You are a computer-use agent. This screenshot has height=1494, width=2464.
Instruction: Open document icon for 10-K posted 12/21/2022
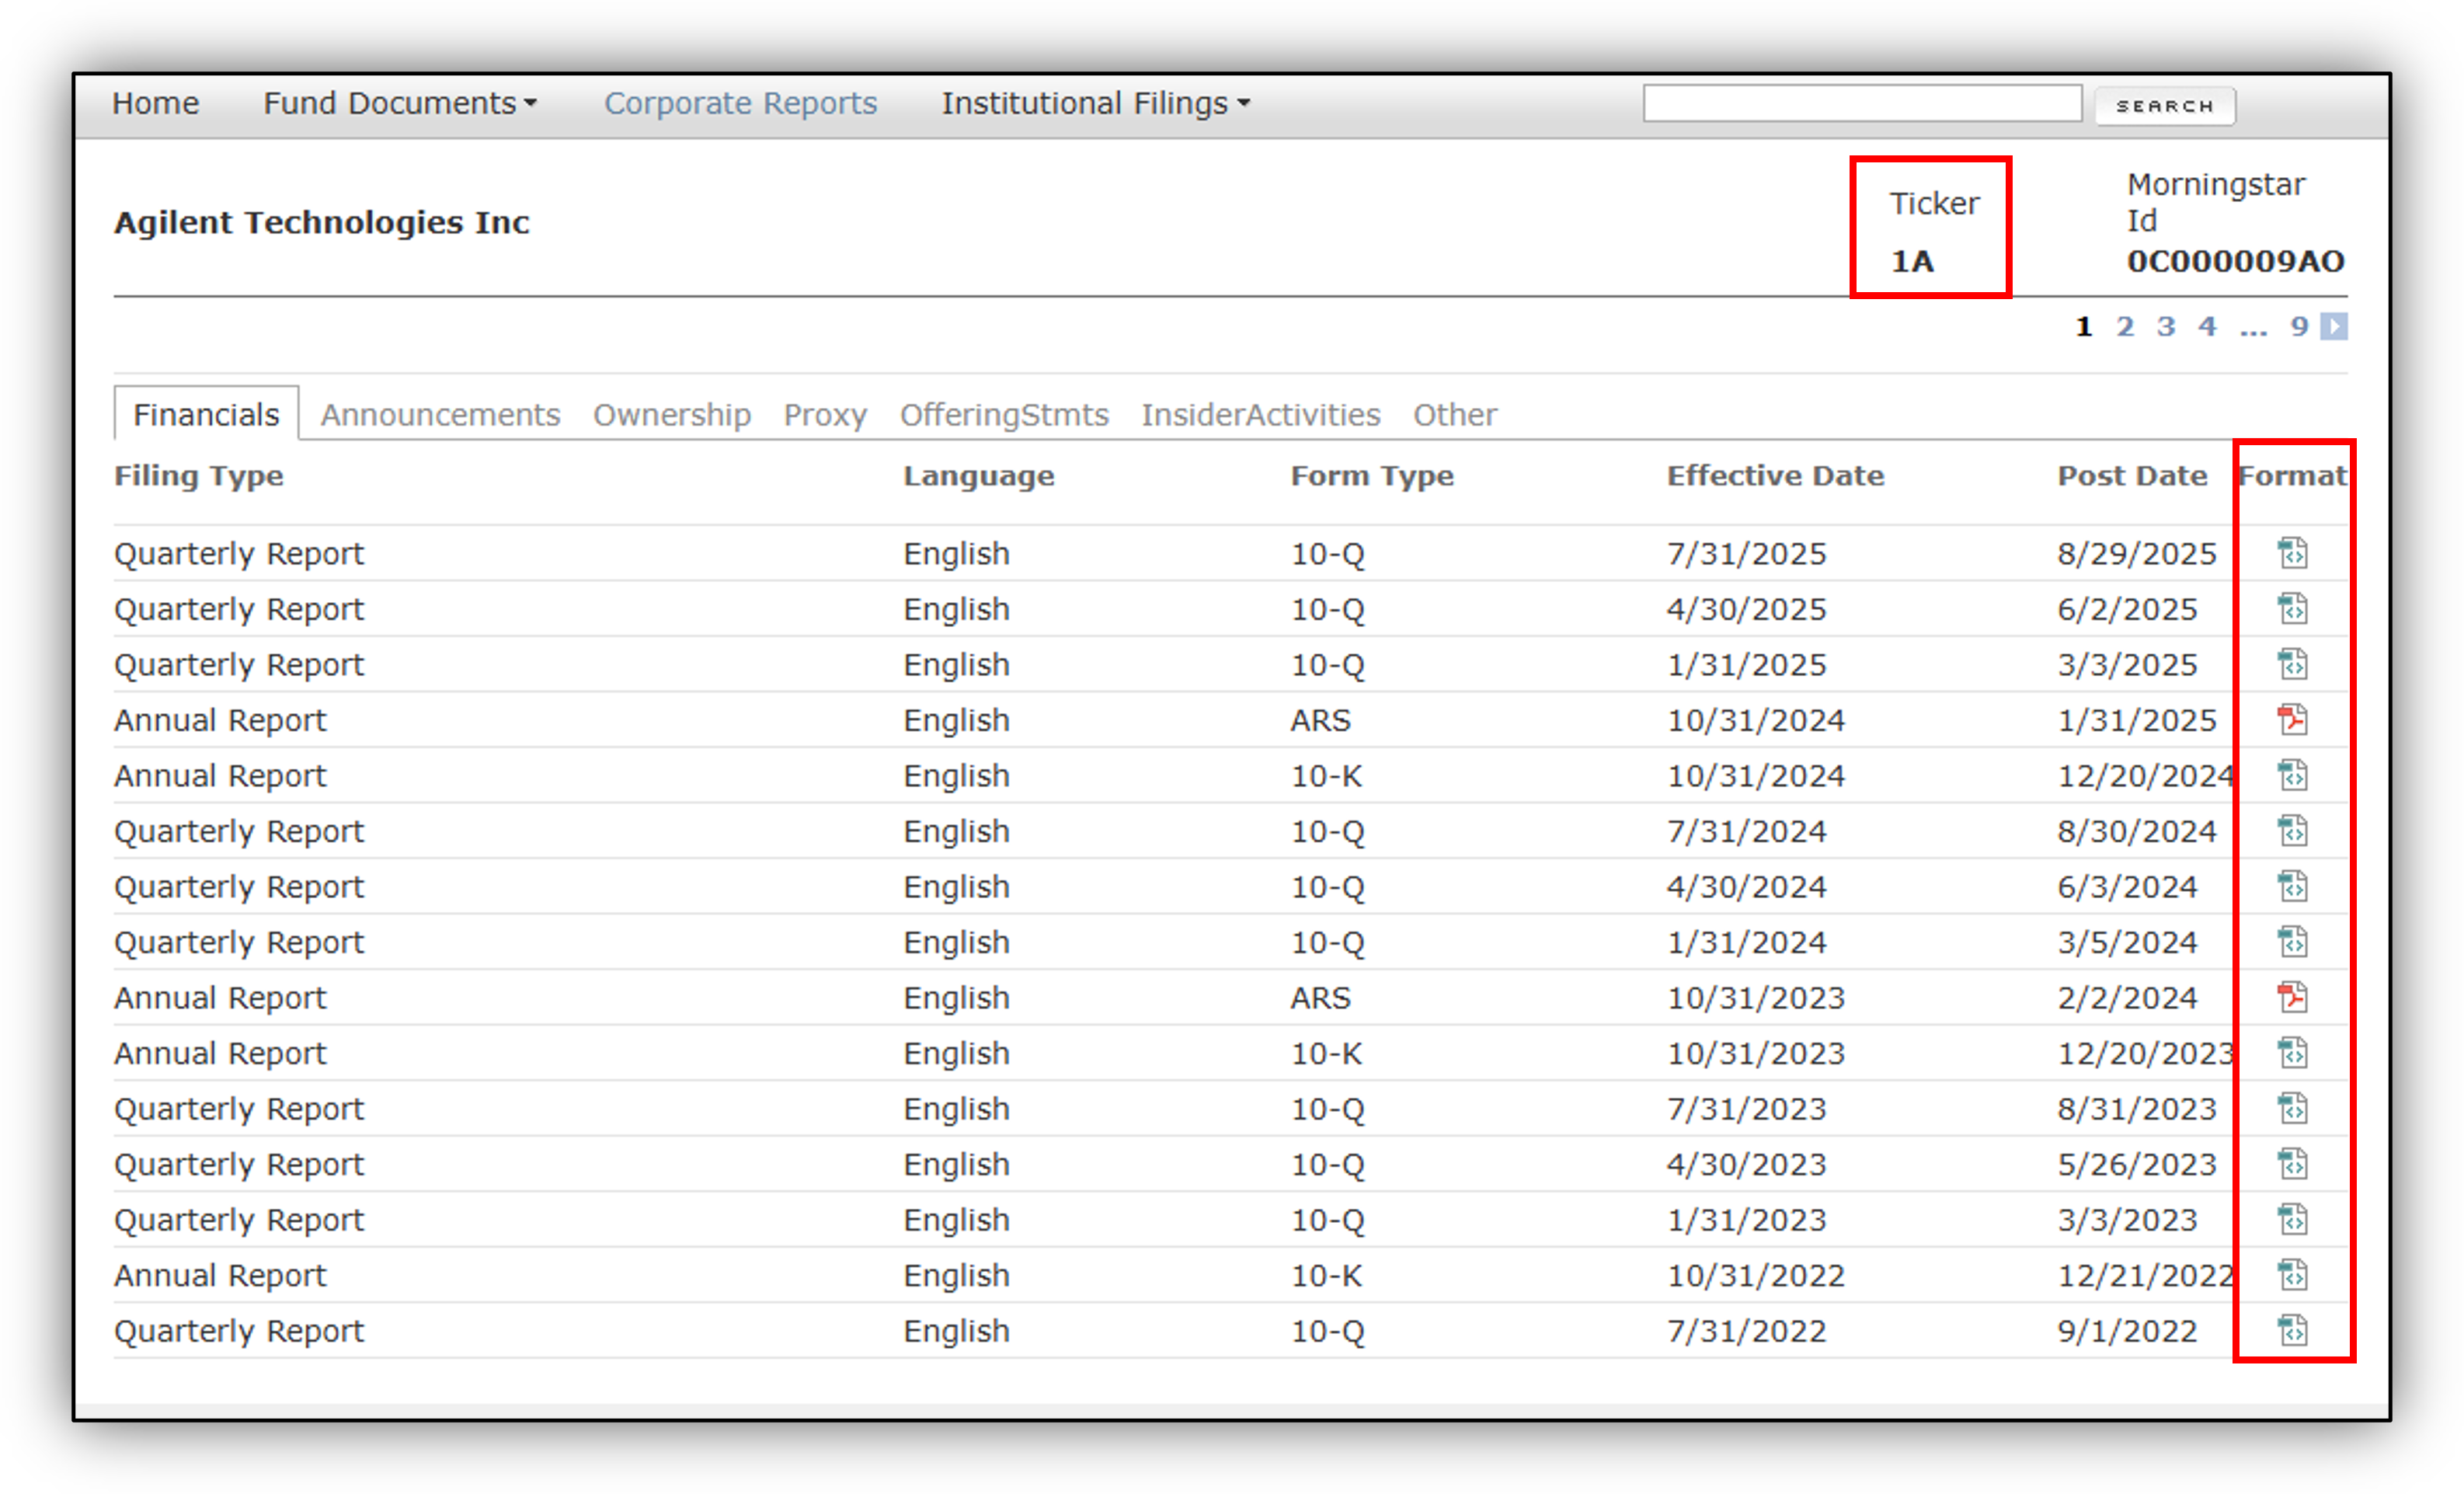point(2292,1274)
